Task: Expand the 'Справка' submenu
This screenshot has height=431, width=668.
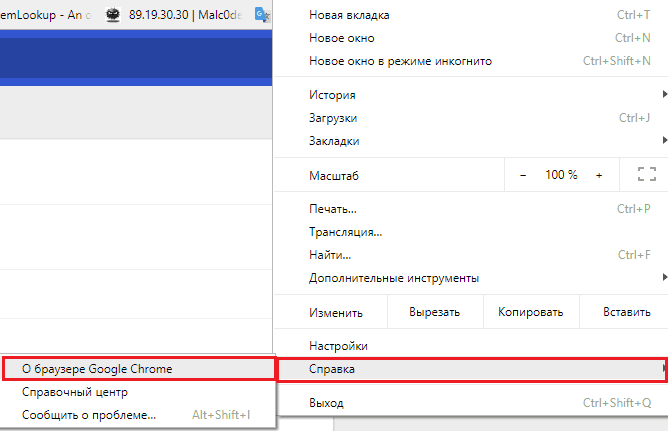Action: tap(471, 369)
